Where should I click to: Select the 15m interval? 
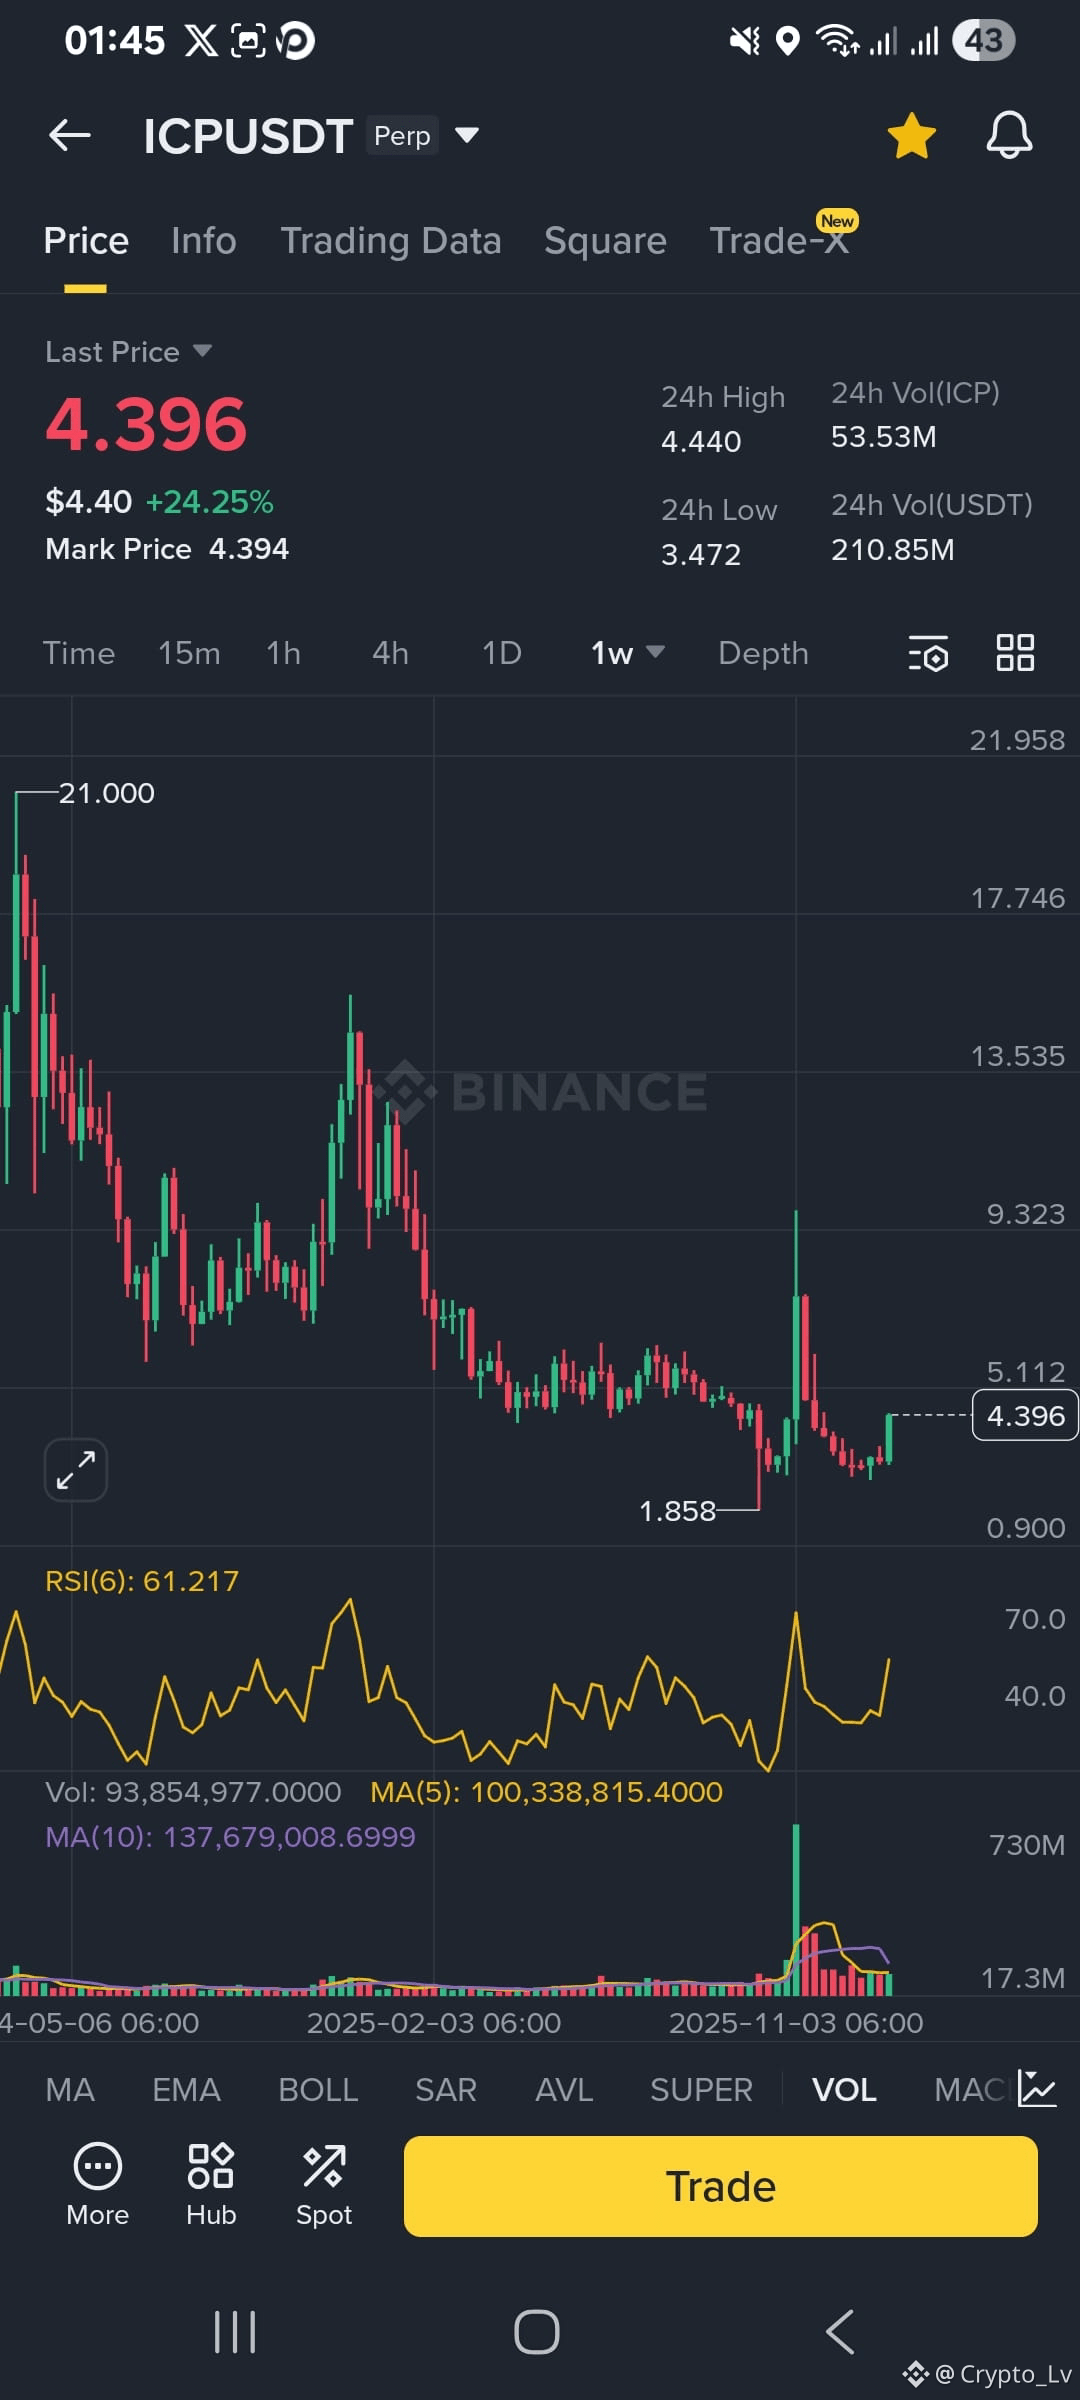pyautogui.click(x=189, y=653)
